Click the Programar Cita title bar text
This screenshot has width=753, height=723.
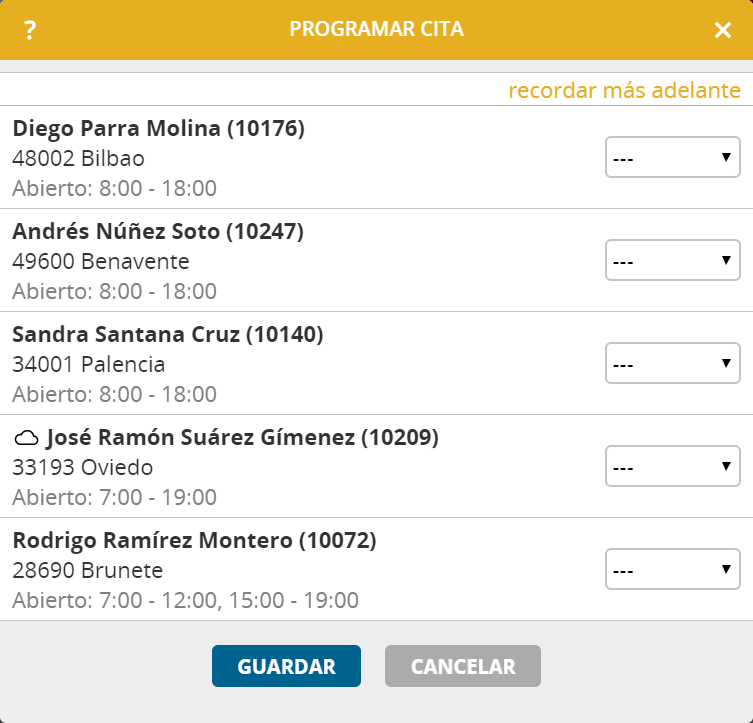[376, 29]
